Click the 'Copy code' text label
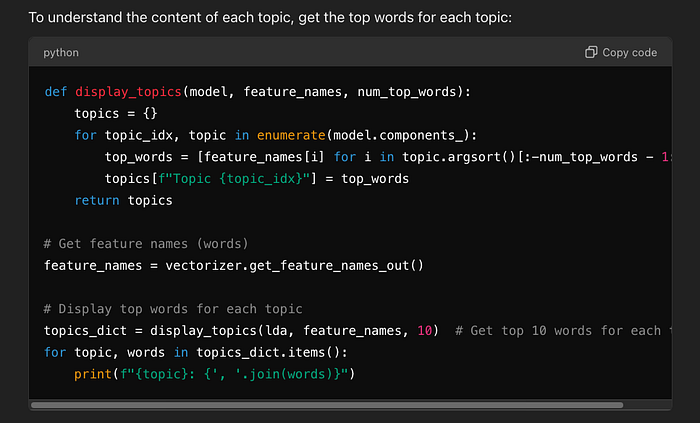This screenshot has height=423, width=700. click(629, 53)
